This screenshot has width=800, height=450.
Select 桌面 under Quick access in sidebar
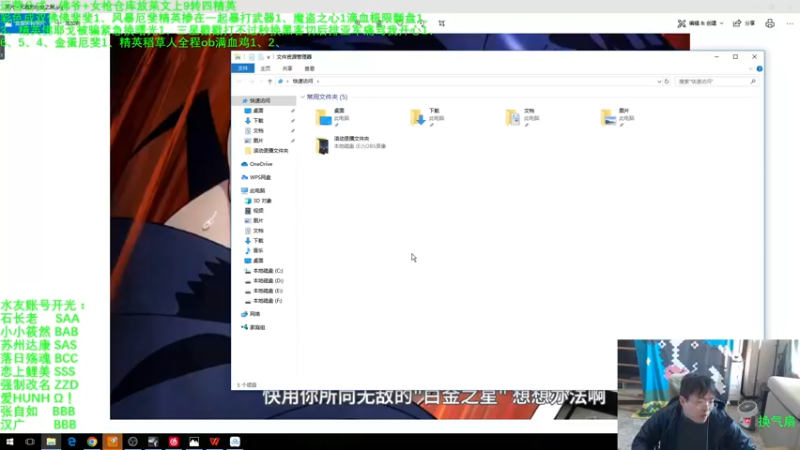[x=258, y=111]
